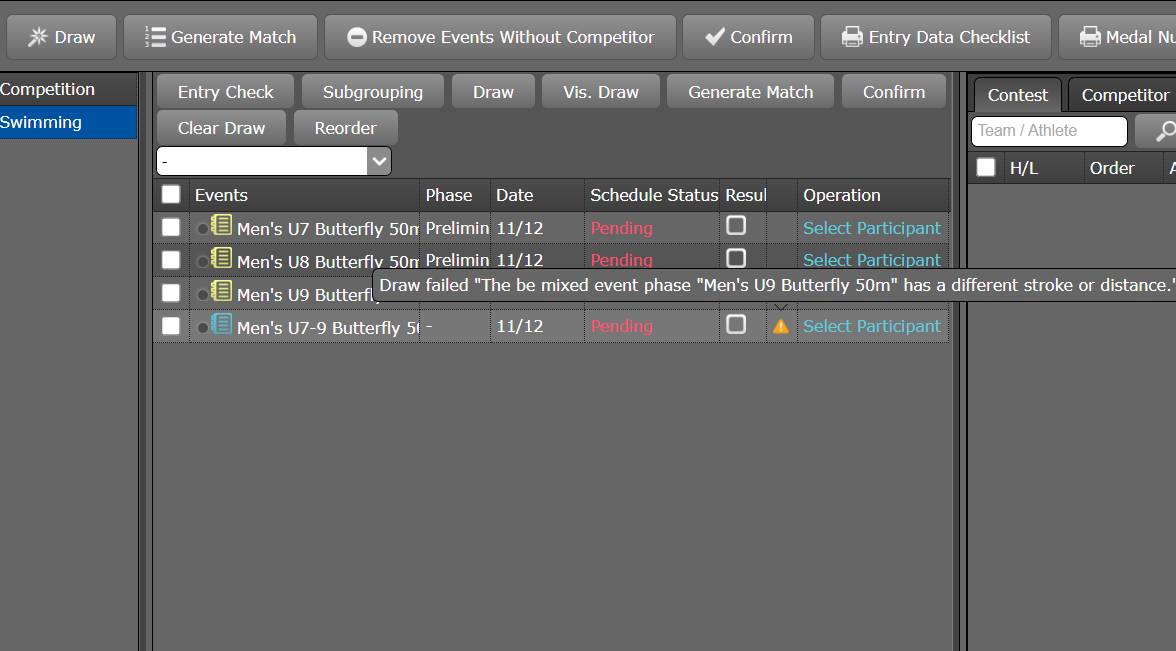Select the Draw tool in the top toolbar
This screenshot has width=1176, height=651.
click(x=60, y=36)
